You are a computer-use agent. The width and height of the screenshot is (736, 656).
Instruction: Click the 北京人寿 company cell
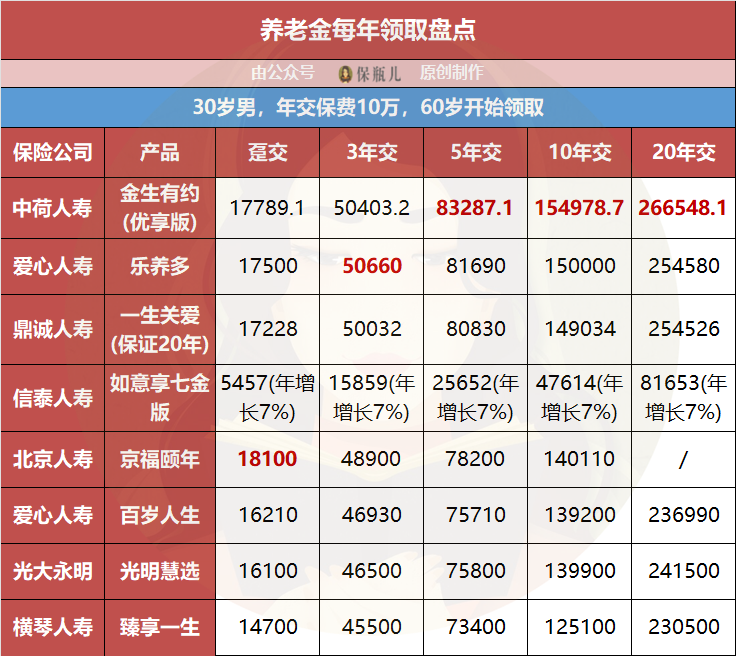coord(53,459)
